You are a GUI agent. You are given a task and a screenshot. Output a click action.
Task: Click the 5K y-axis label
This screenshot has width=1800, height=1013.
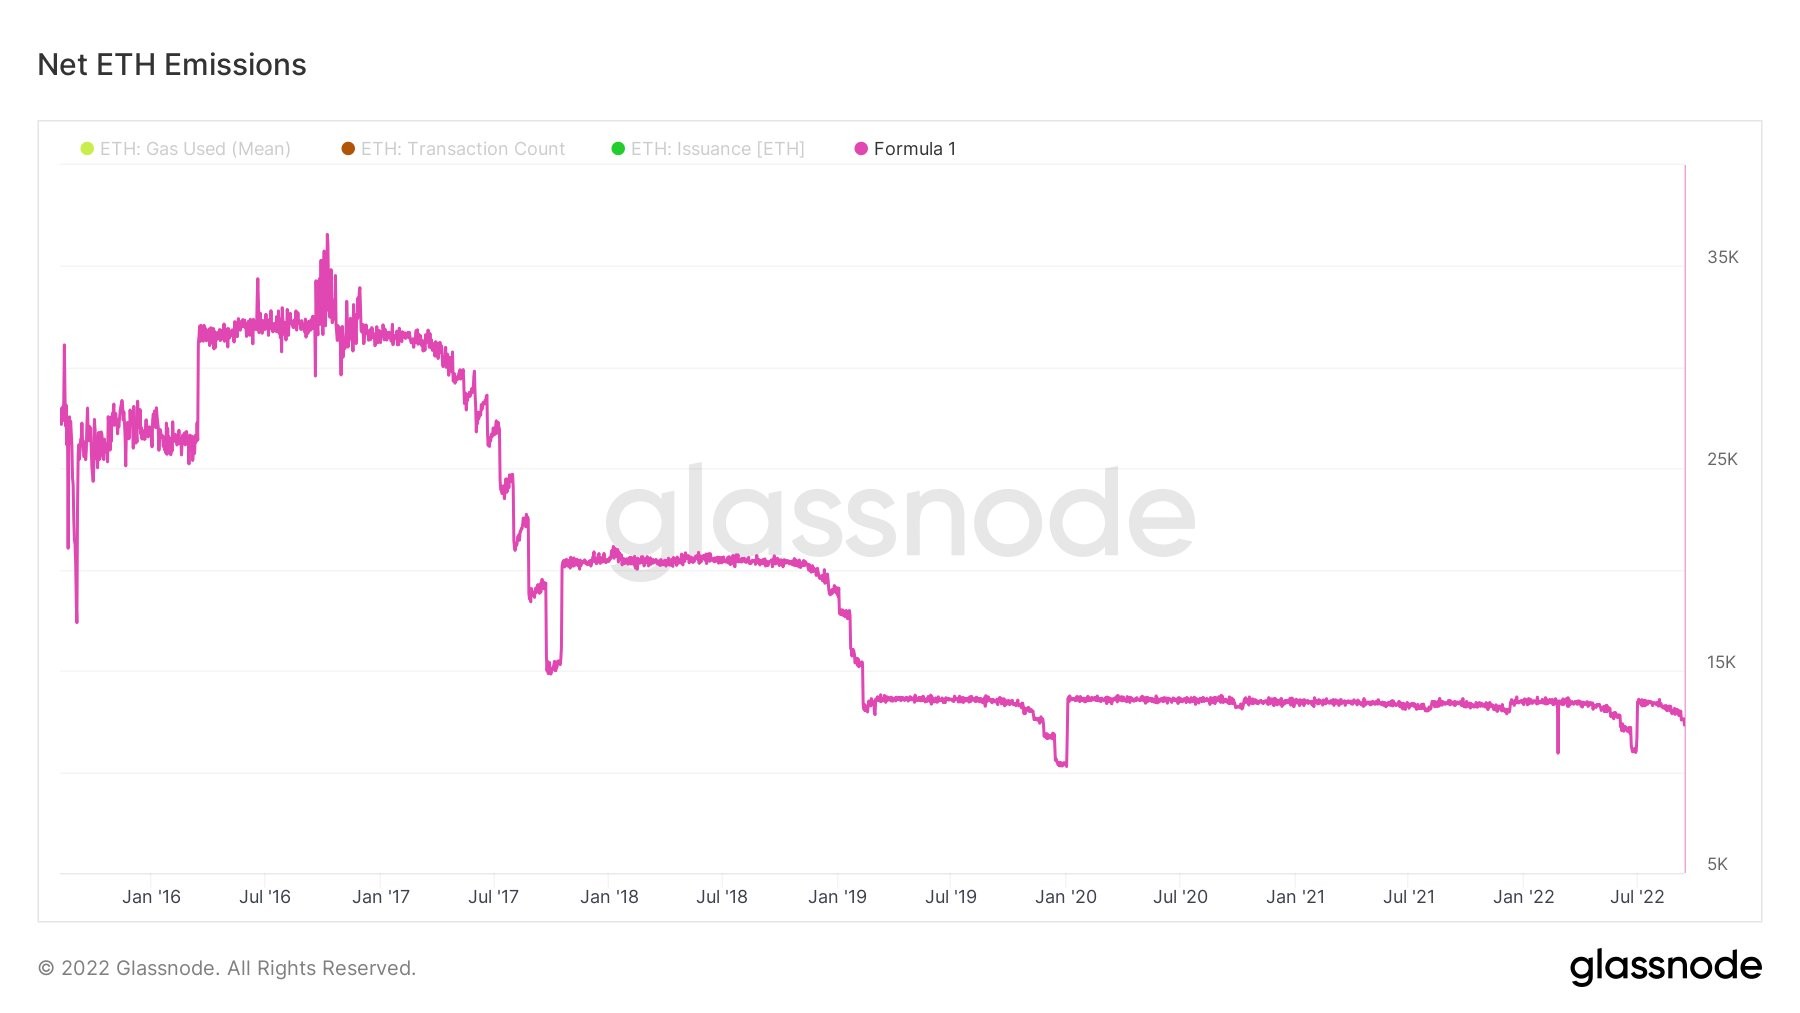coord(1718,864)
